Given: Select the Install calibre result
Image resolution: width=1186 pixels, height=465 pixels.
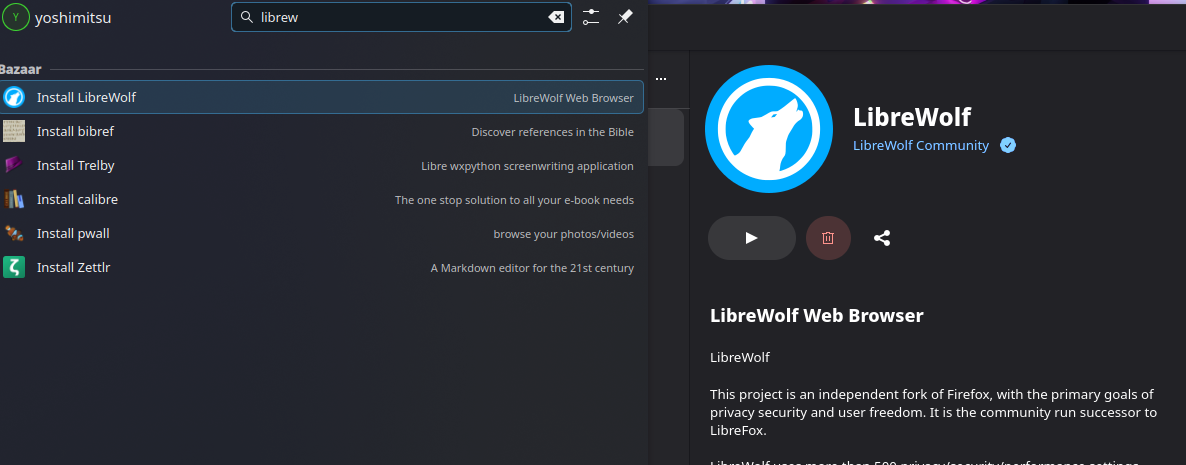Looking at the screenshot, I should [x=321, y=200].
